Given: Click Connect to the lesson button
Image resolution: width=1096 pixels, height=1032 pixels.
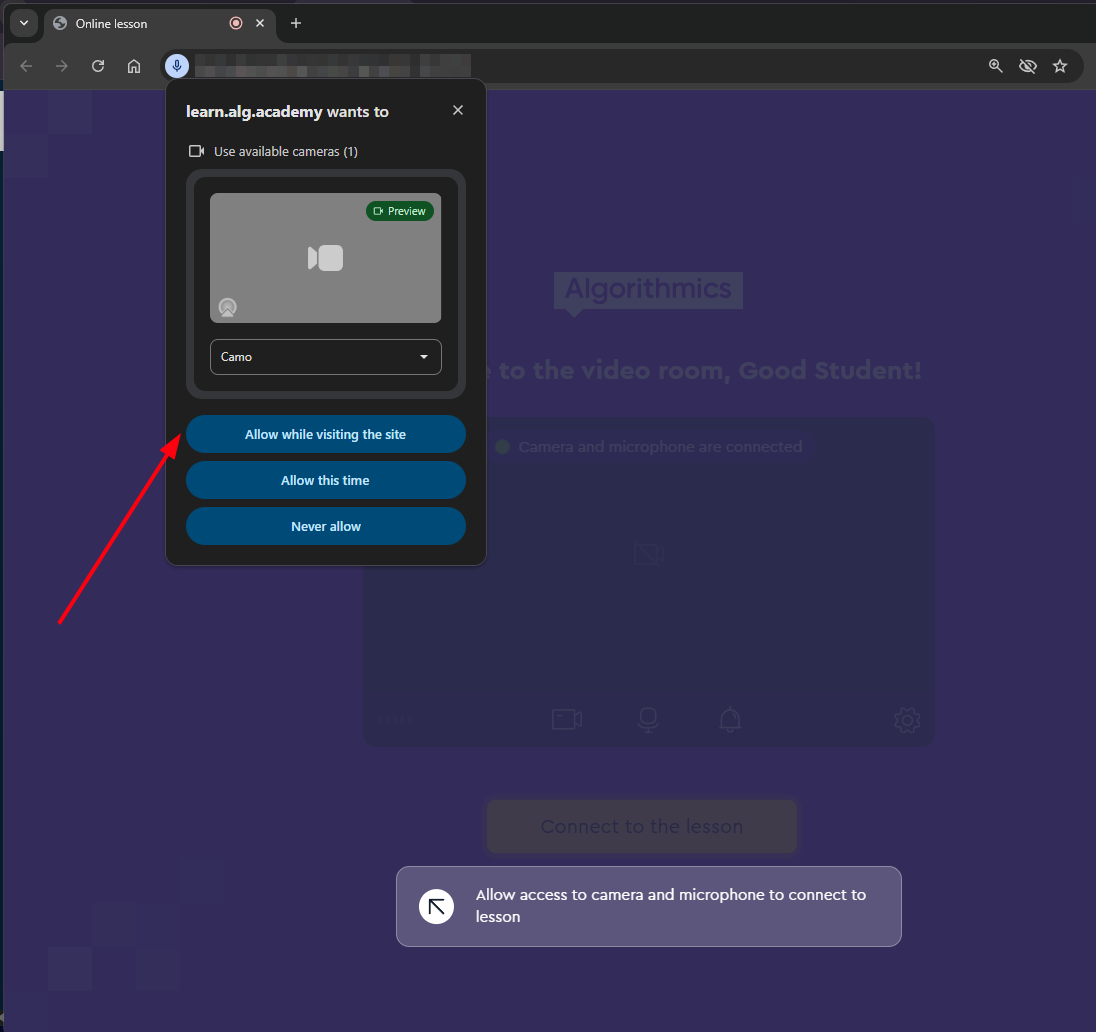Looking at the screenshot, I should (x=642, y=827).
